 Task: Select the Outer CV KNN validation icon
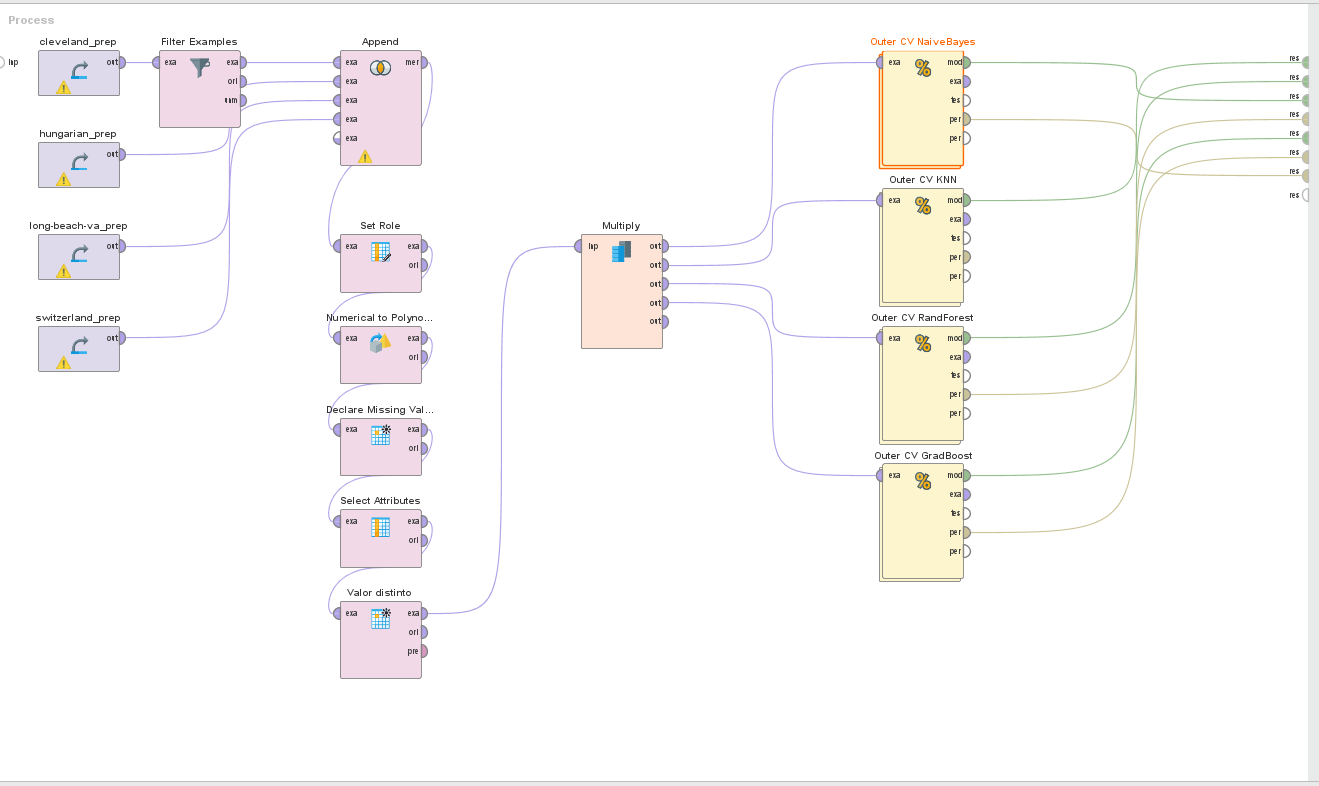[922, 206]
